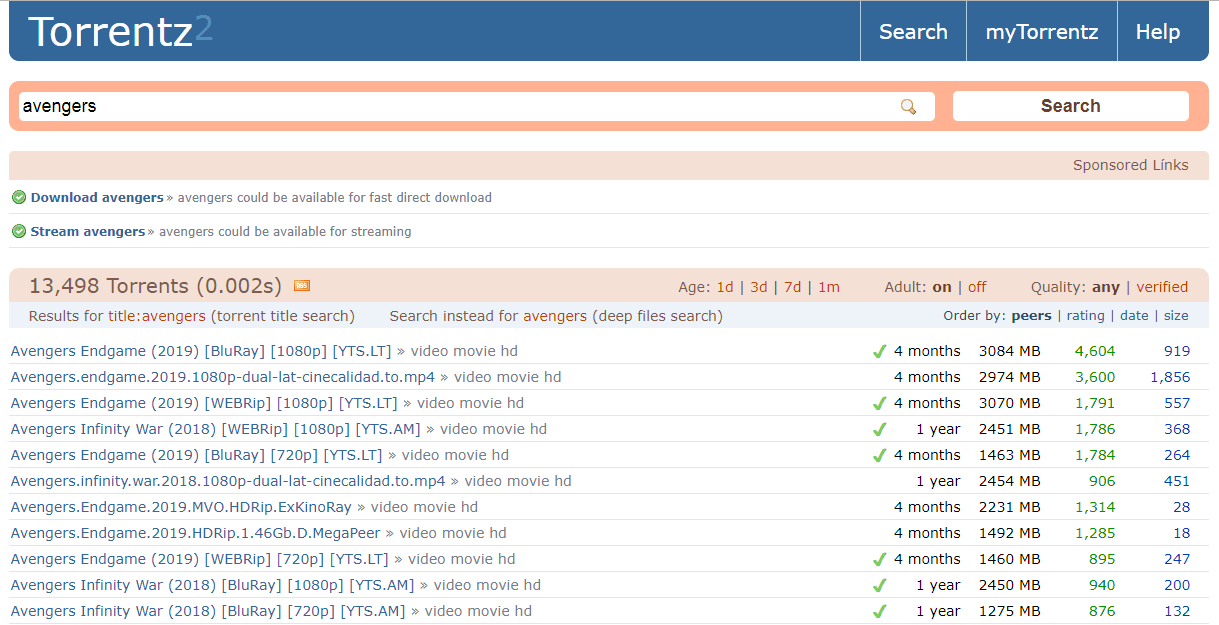Click verified checkmark for Endgame BluRay 720p
The height and width of the screenshot is (625, 1219).
point(880,455)
